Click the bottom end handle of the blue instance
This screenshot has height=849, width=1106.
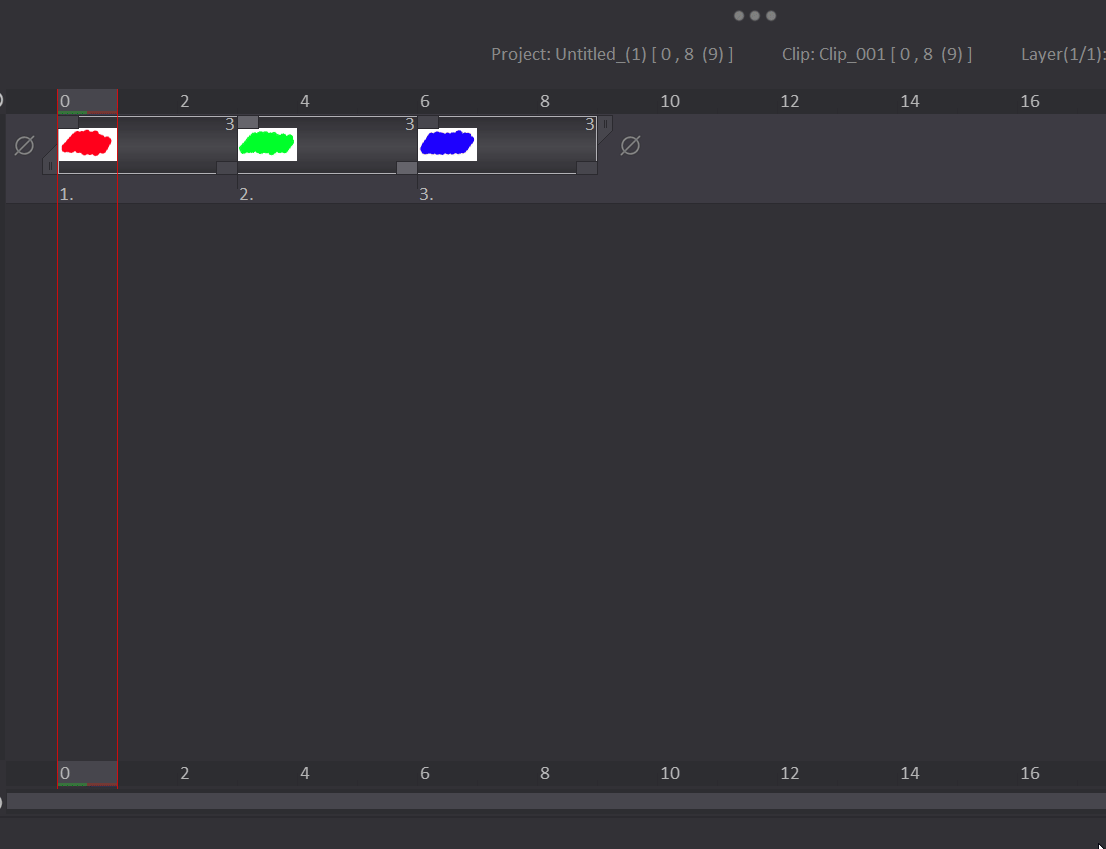(587, 168)
